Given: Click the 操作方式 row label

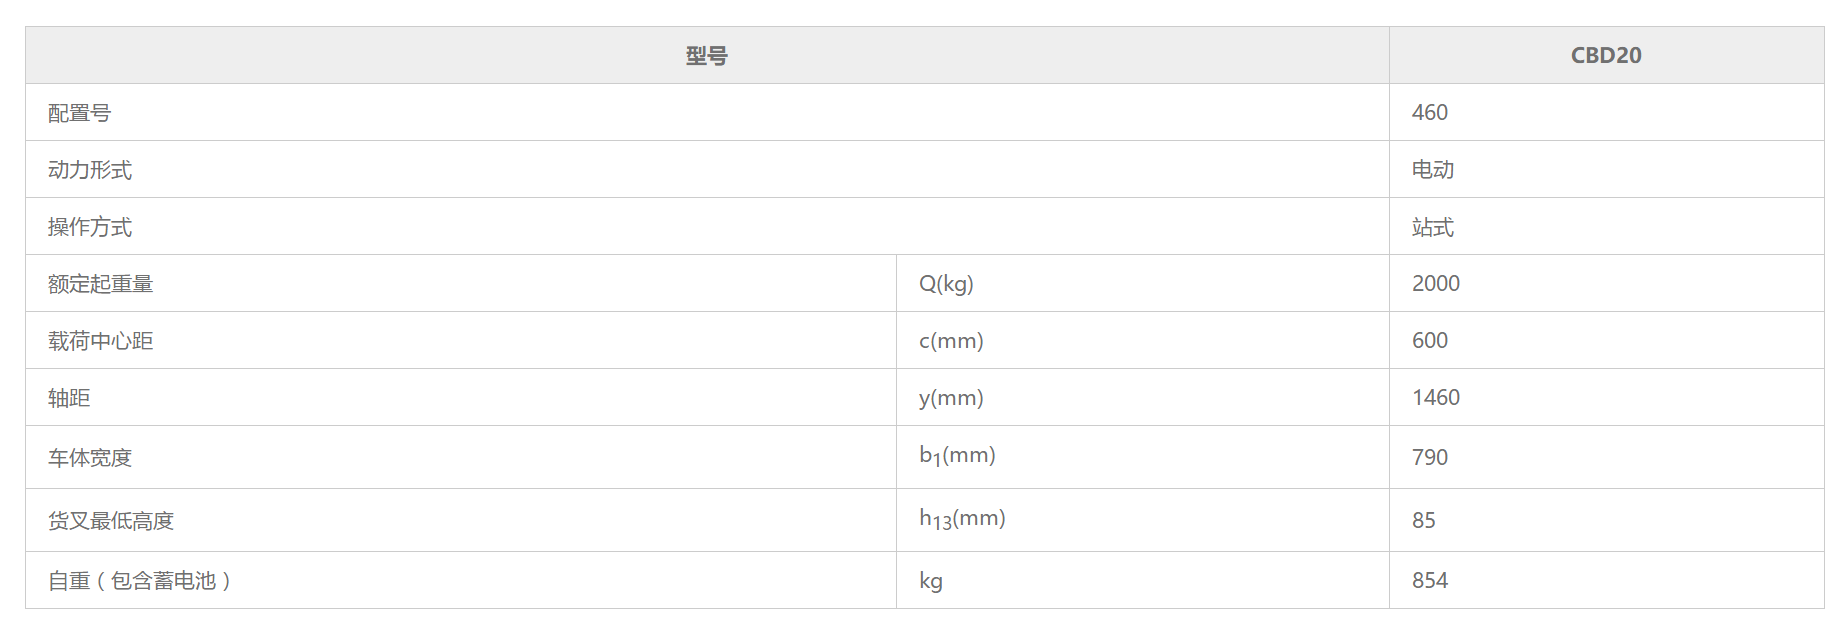Looking at the screenshot, I should pyautogui.click(x=90, y=227).
